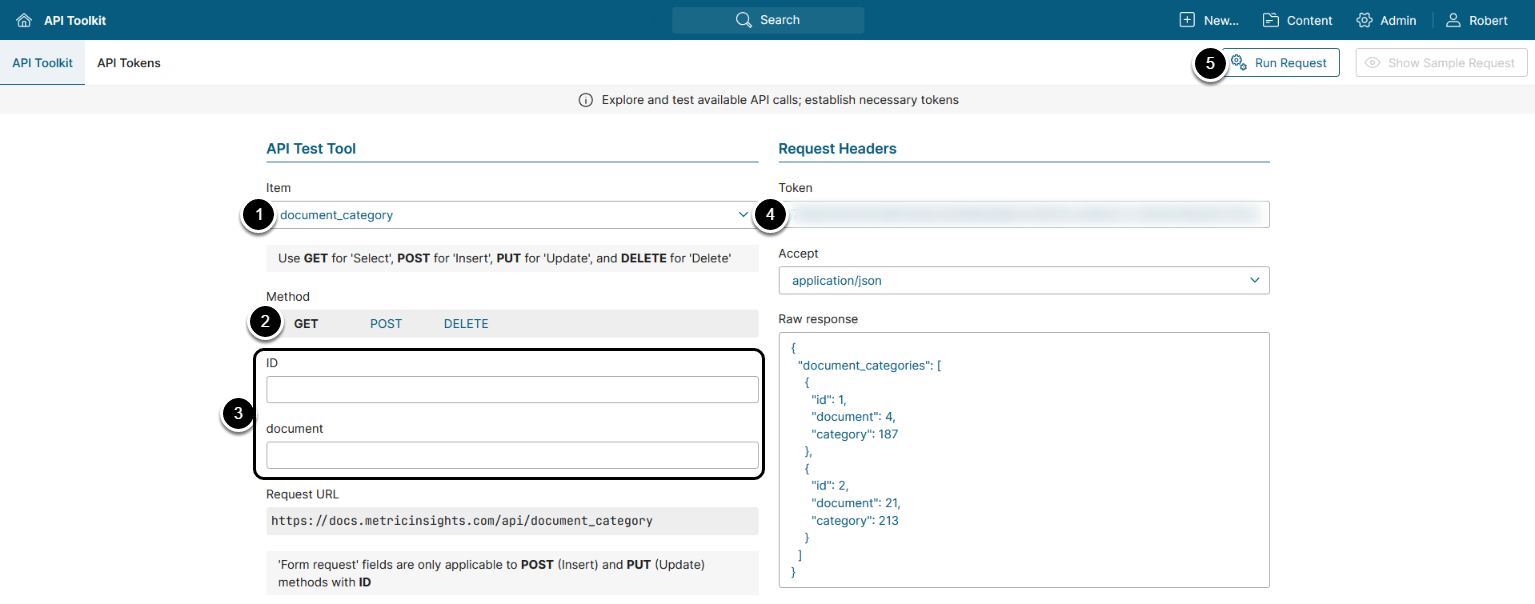The width and height of the screenshot is (1535, 604).
Task: Click the gears icon on Run Request
Action: pos(1238,63)
